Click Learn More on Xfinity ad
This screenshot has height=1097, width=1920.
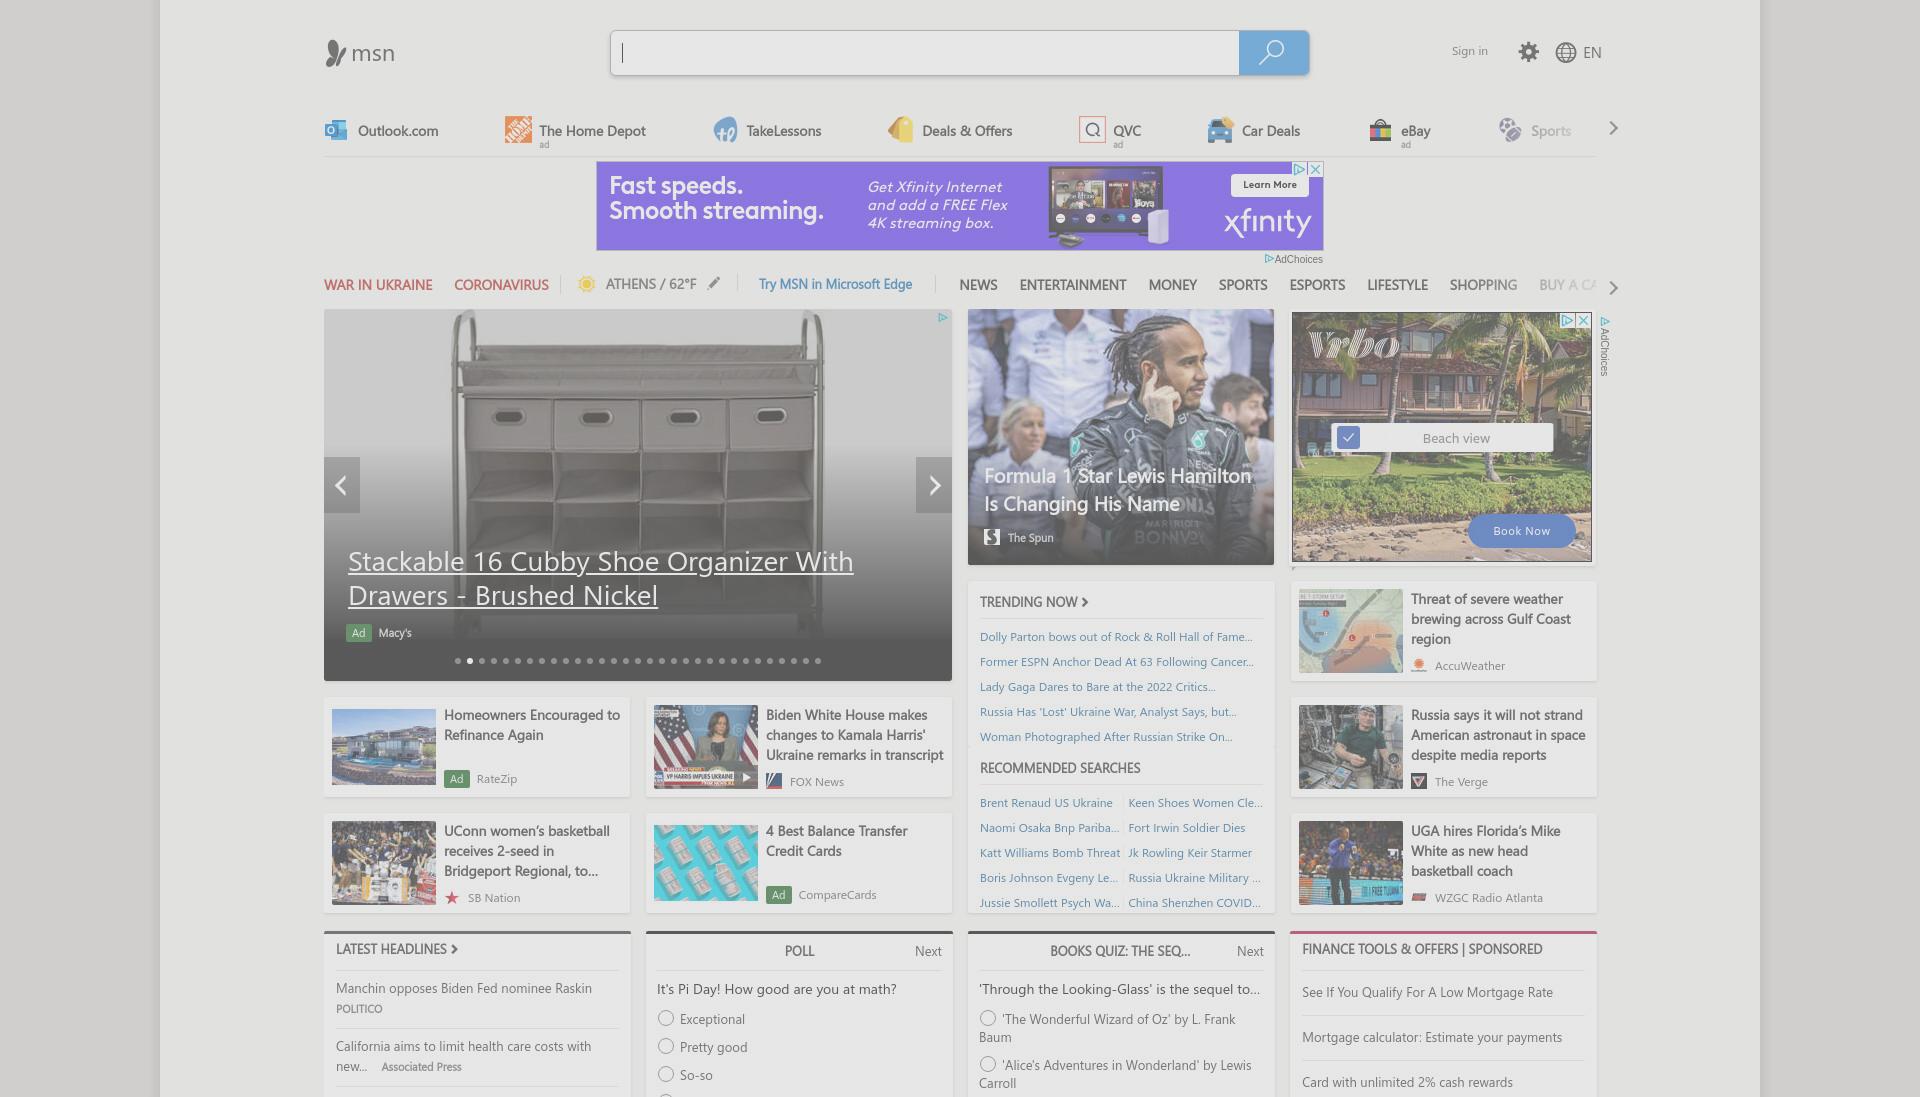click(x=1269, y=185)
